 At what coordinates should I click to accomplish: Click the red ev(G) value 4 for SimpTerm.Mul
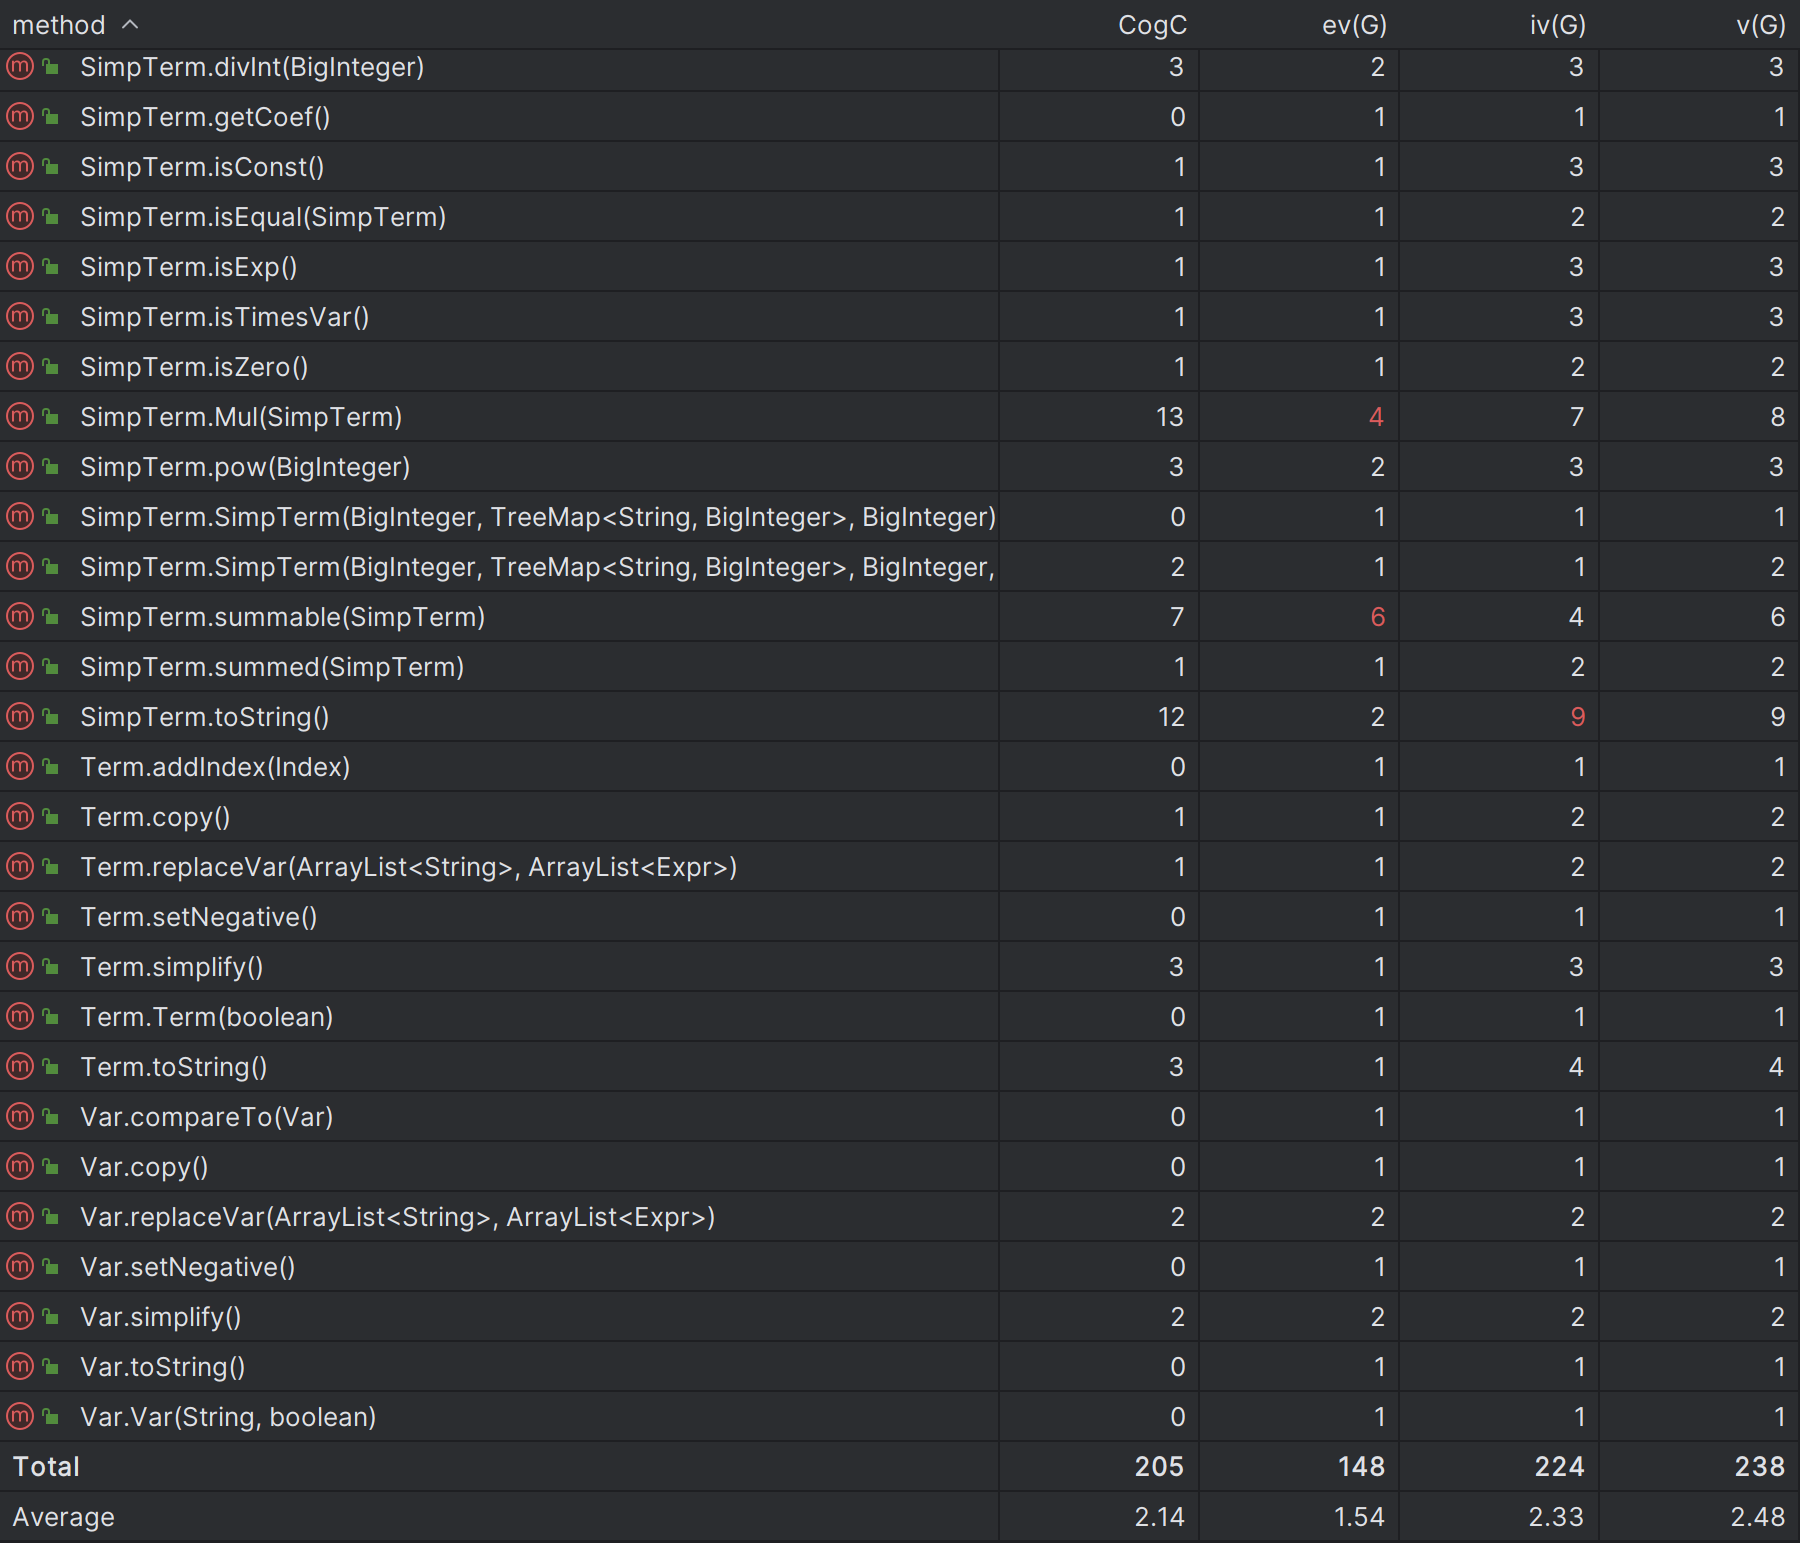1377,417
